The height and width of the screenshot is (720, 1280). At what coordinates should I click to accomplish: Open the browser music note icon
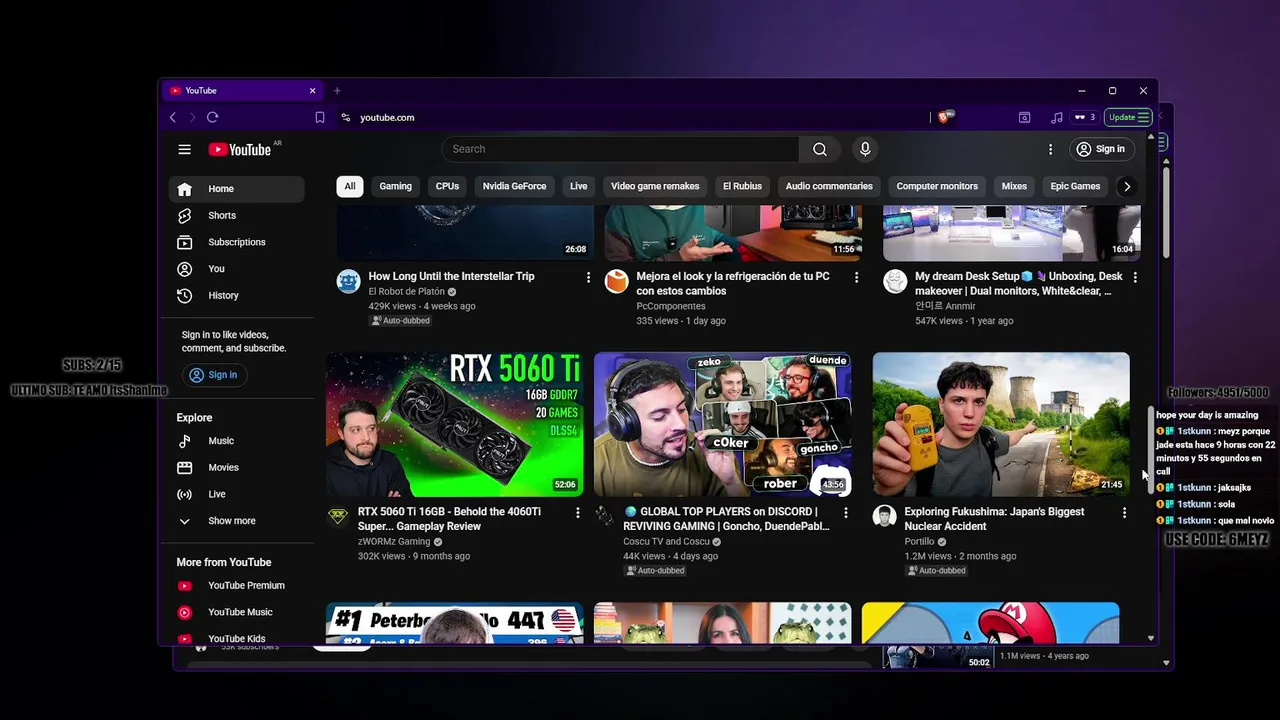click(1057, 117)
